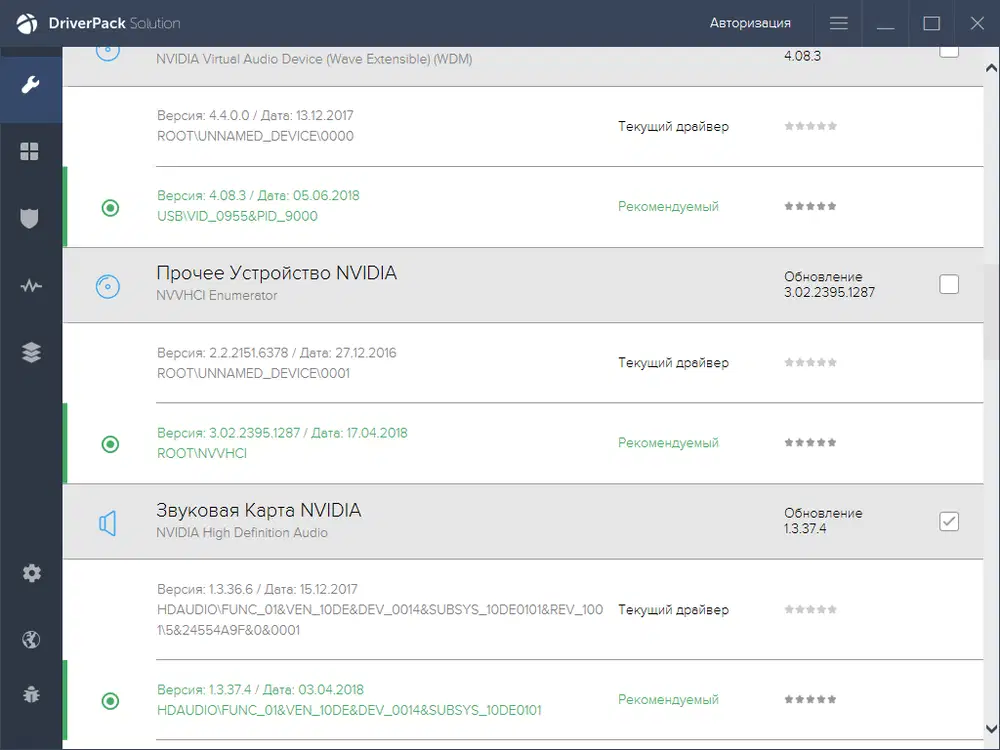
Task: Click the Авторизация login link
Action: [750, 23]
